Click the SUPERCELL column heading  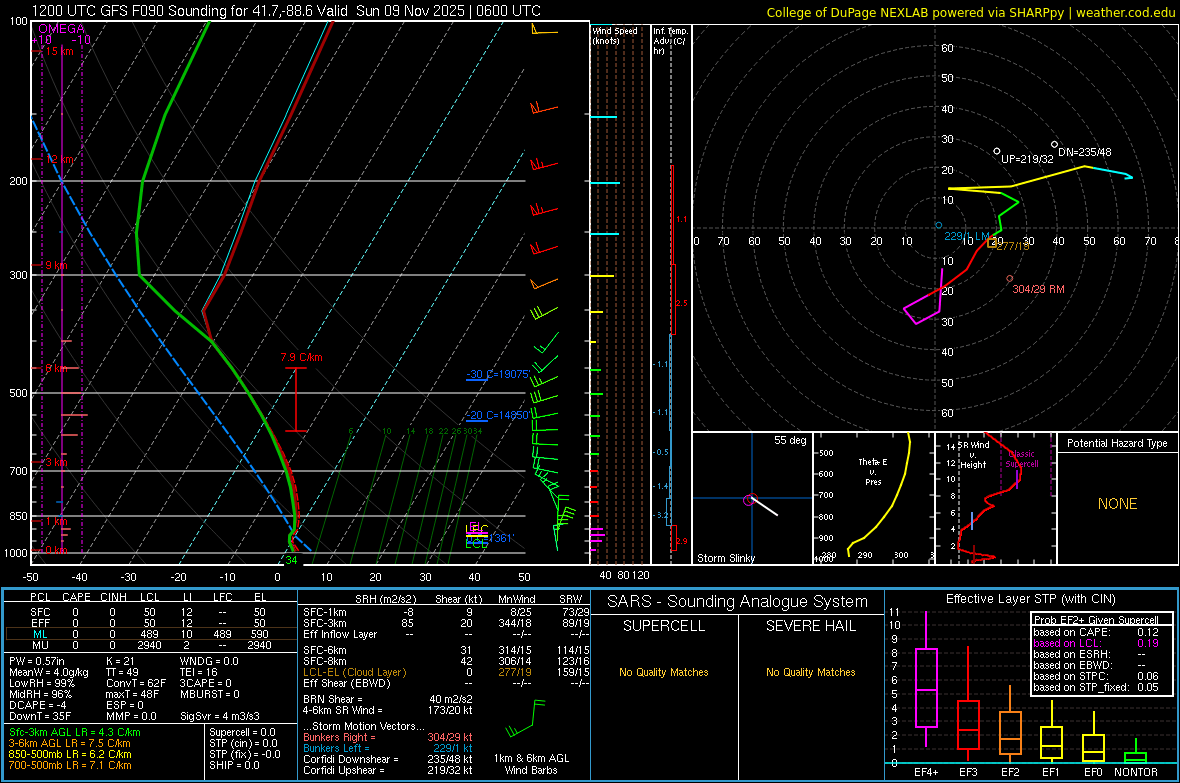point(664,626)
